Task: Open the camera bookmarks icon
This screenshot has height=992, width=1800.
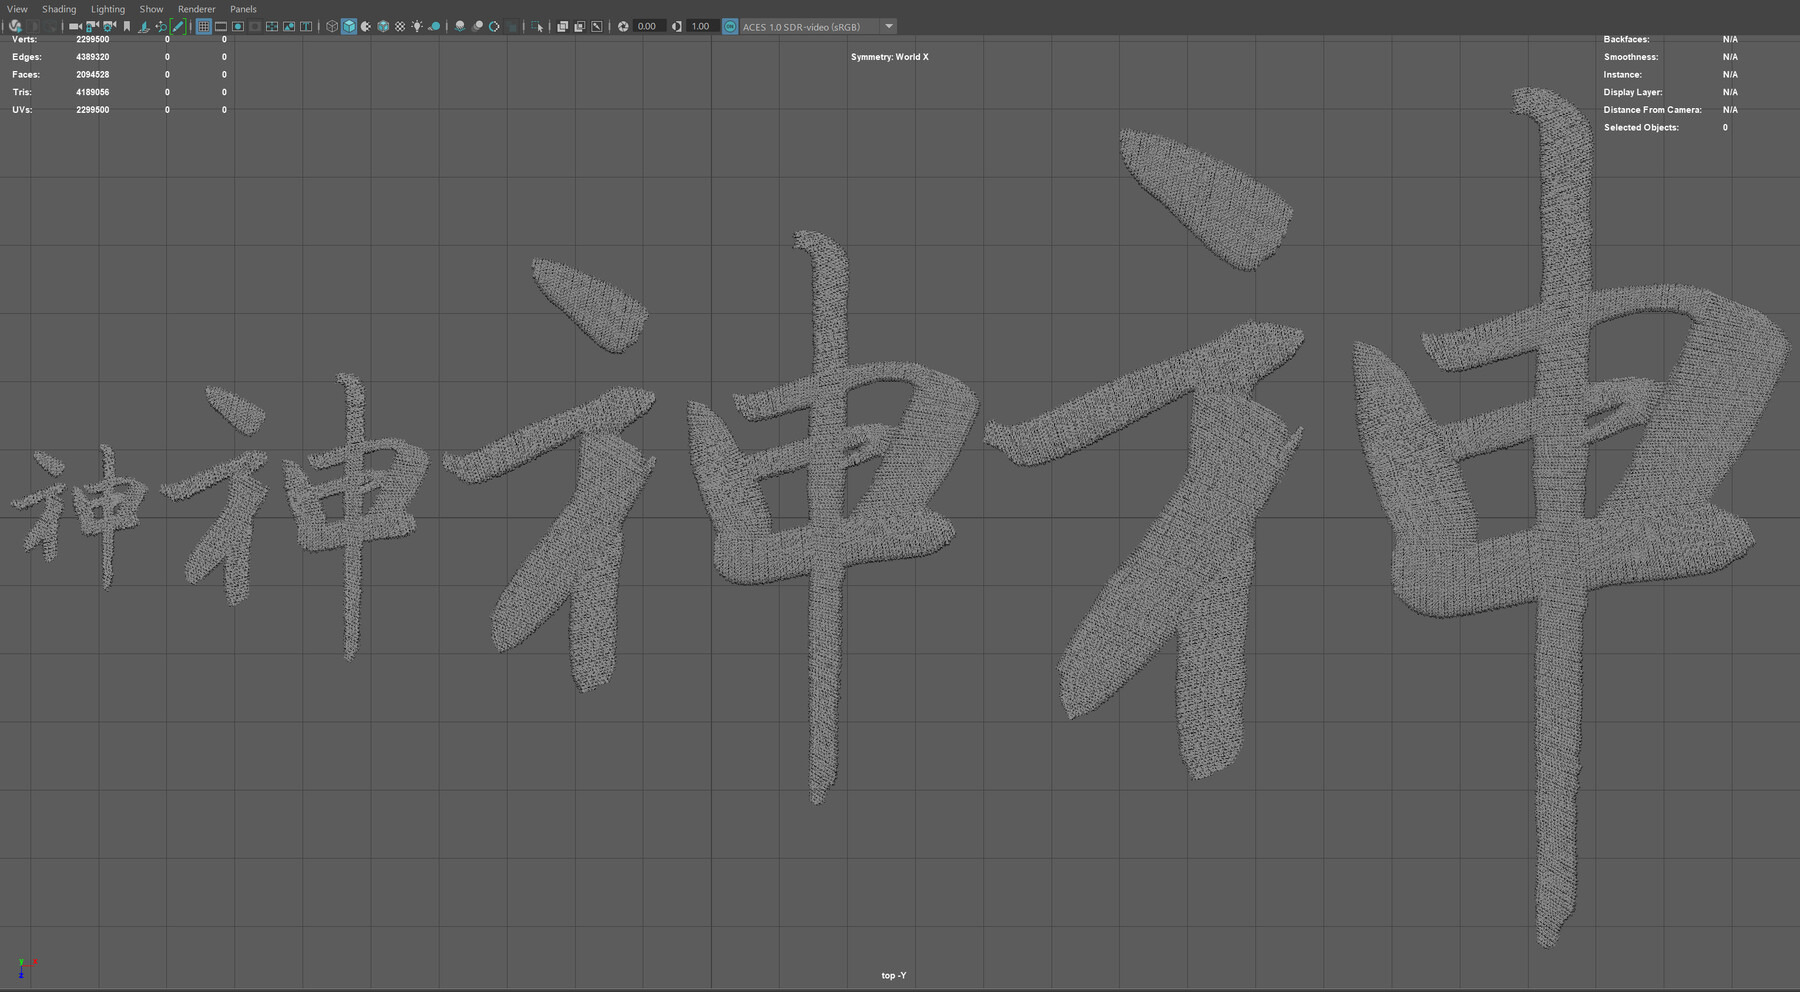Action: [125, 26]
